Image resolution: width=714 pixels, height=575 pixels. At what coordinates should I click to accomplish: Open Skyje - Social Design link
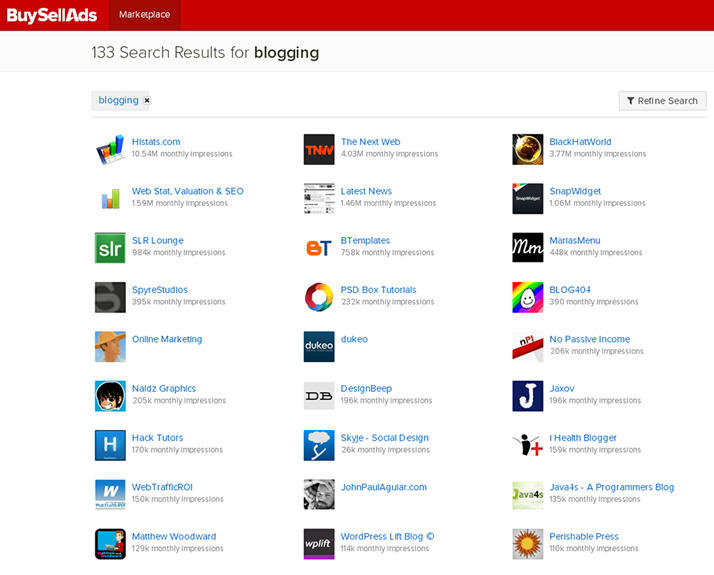(x=384, y=438)
